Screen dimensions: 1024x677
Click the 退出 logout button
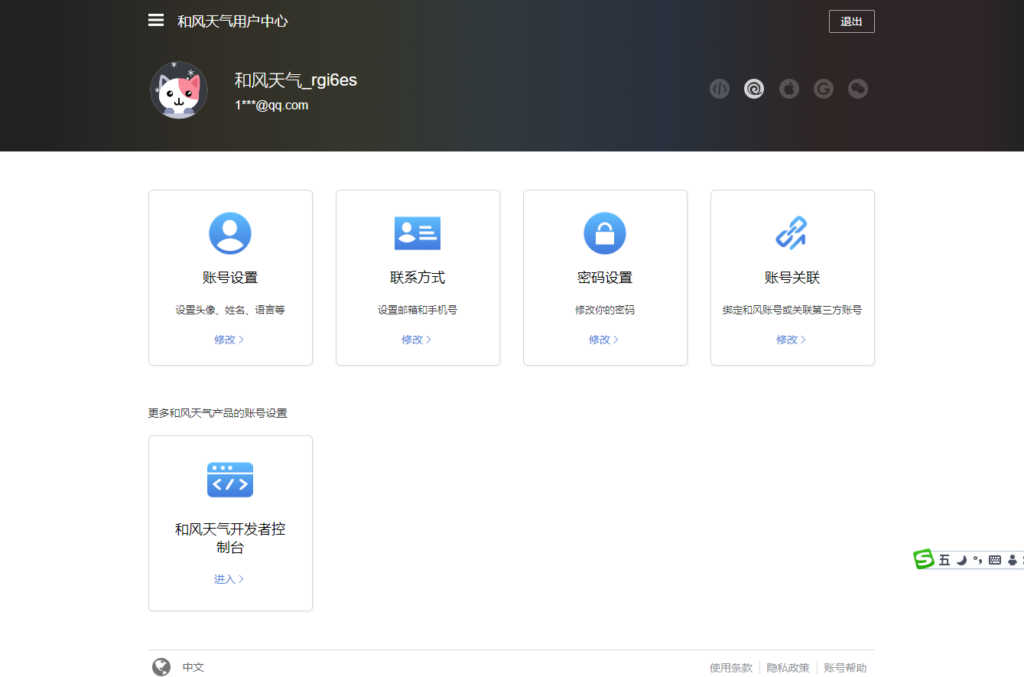point(851,21)
